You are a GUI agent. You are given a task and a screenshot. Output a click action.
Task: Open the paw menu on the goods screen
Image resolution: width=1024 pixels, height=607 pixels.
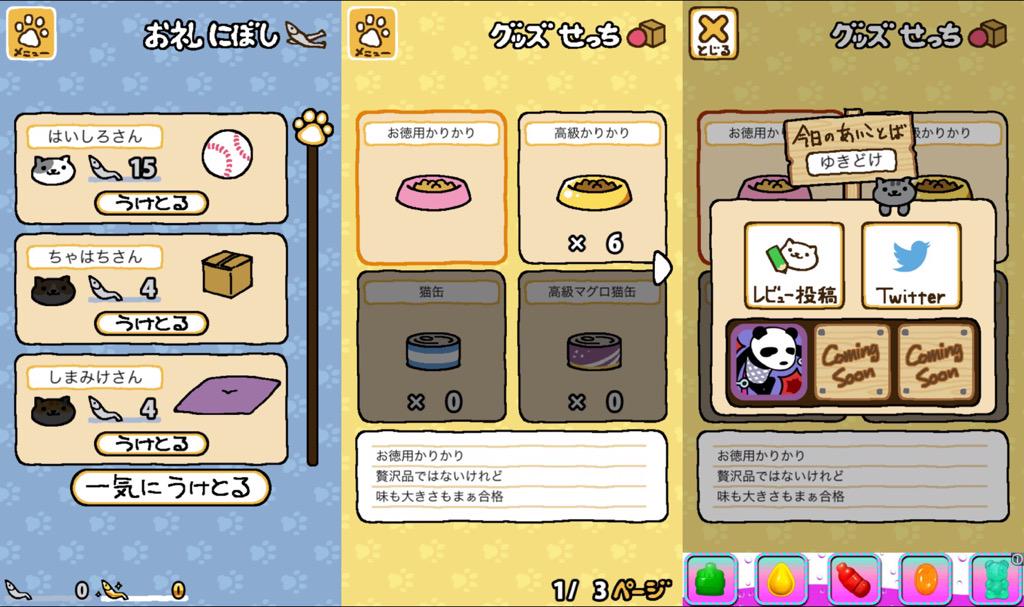point(372,33)
